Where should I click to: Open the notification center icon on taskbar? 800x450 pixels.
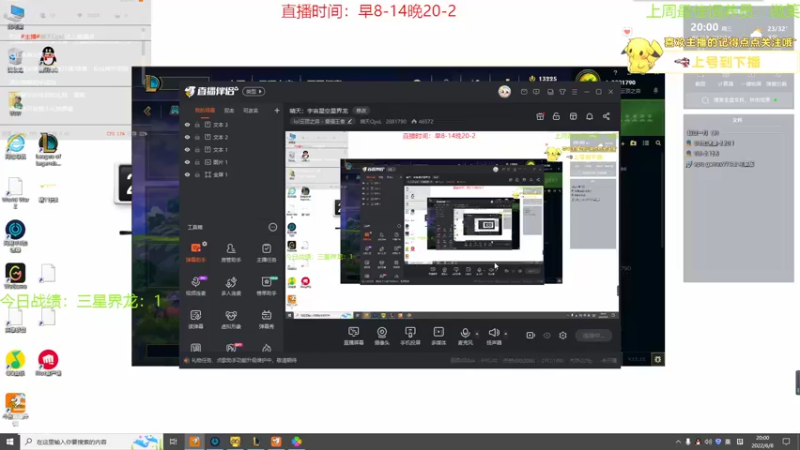pyautogui.click(x=786, y=441)
